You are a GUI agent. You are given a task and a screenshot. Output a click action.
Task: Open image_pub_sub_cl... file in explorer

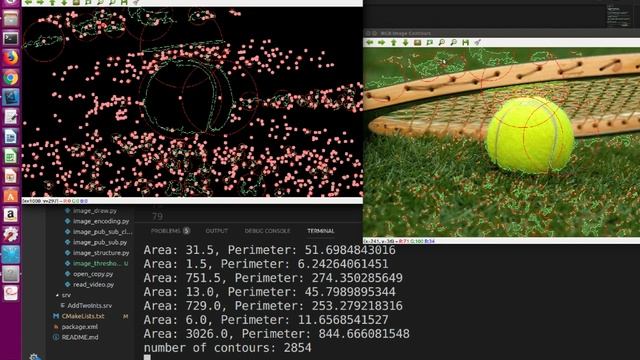coord(102,232)
